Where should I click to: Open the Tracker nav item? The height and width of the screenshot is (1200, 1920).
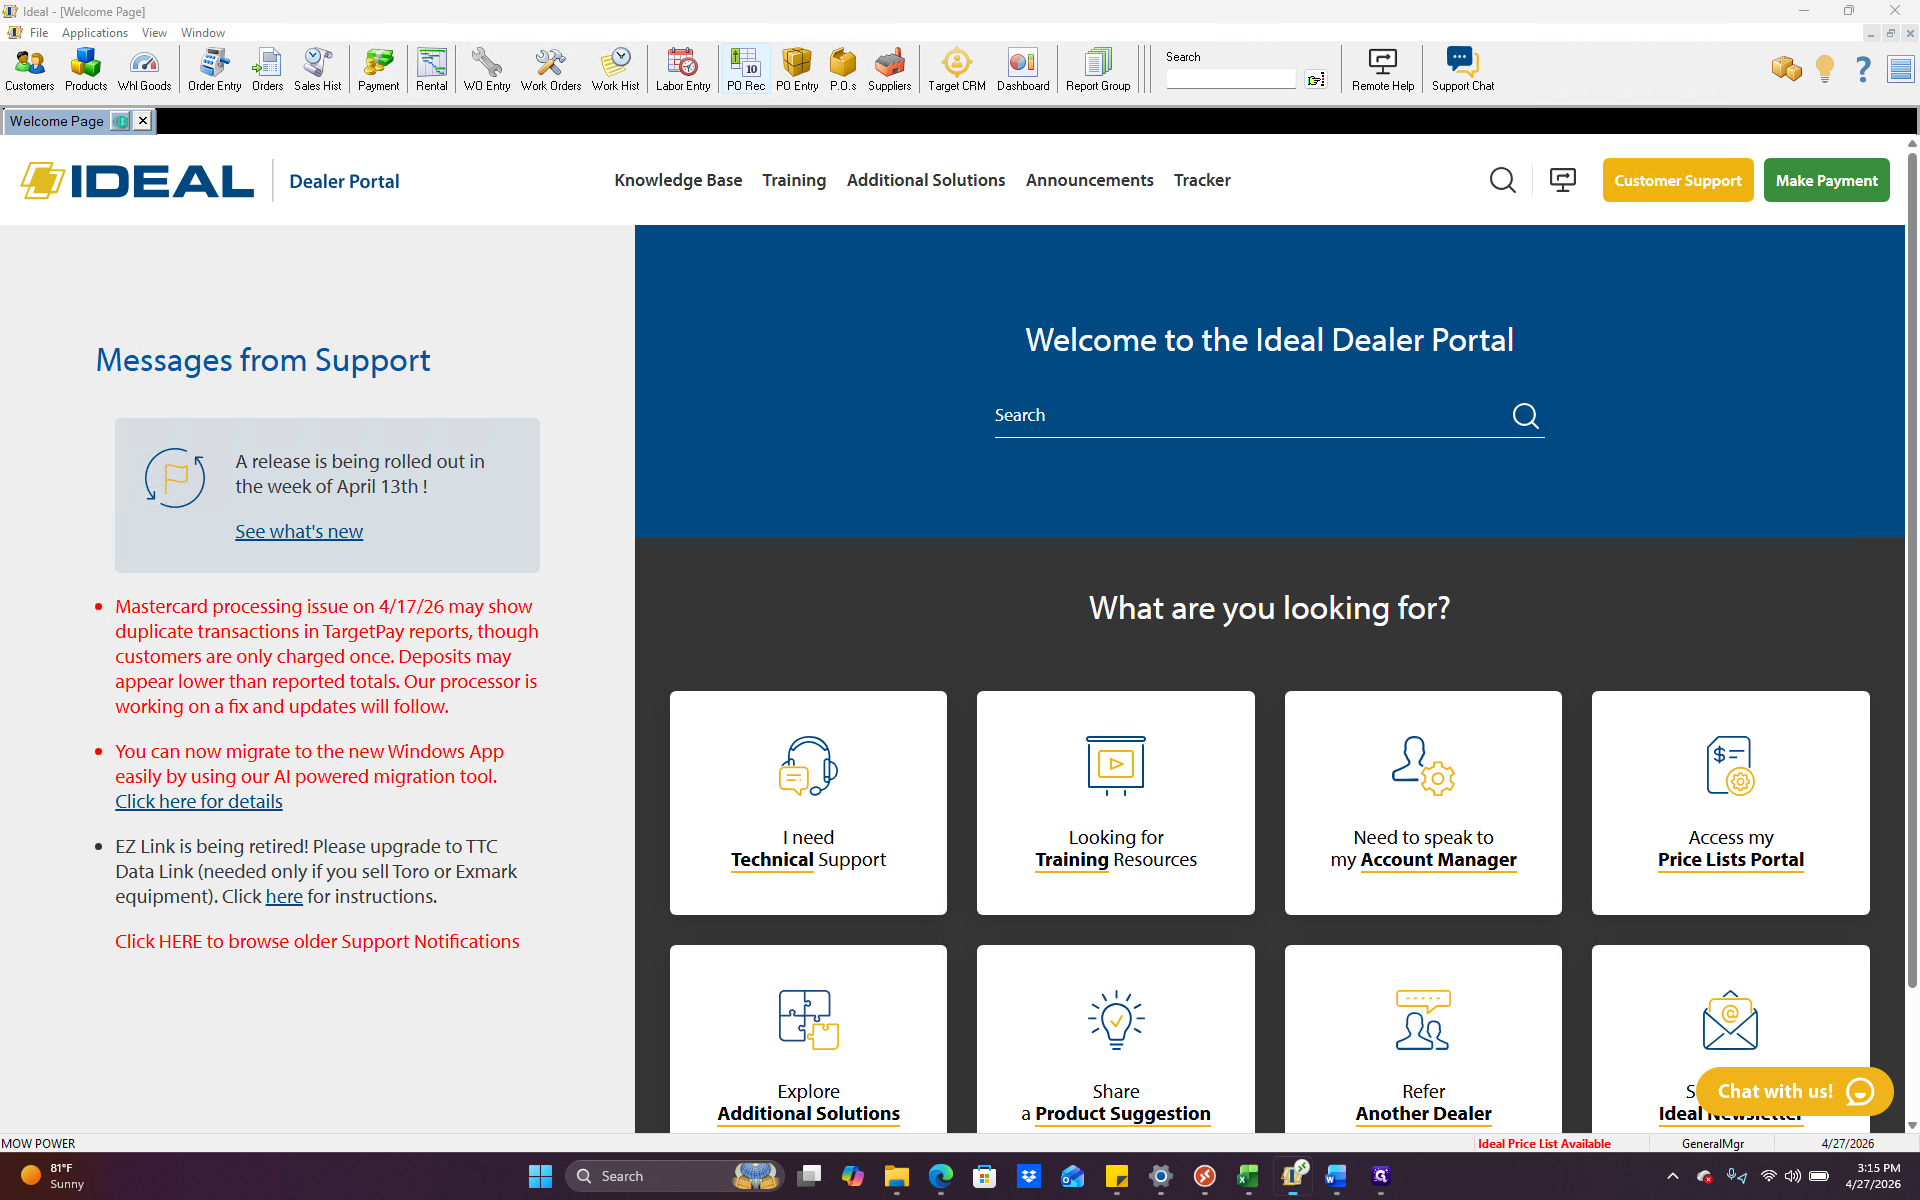click(1202, 180)
